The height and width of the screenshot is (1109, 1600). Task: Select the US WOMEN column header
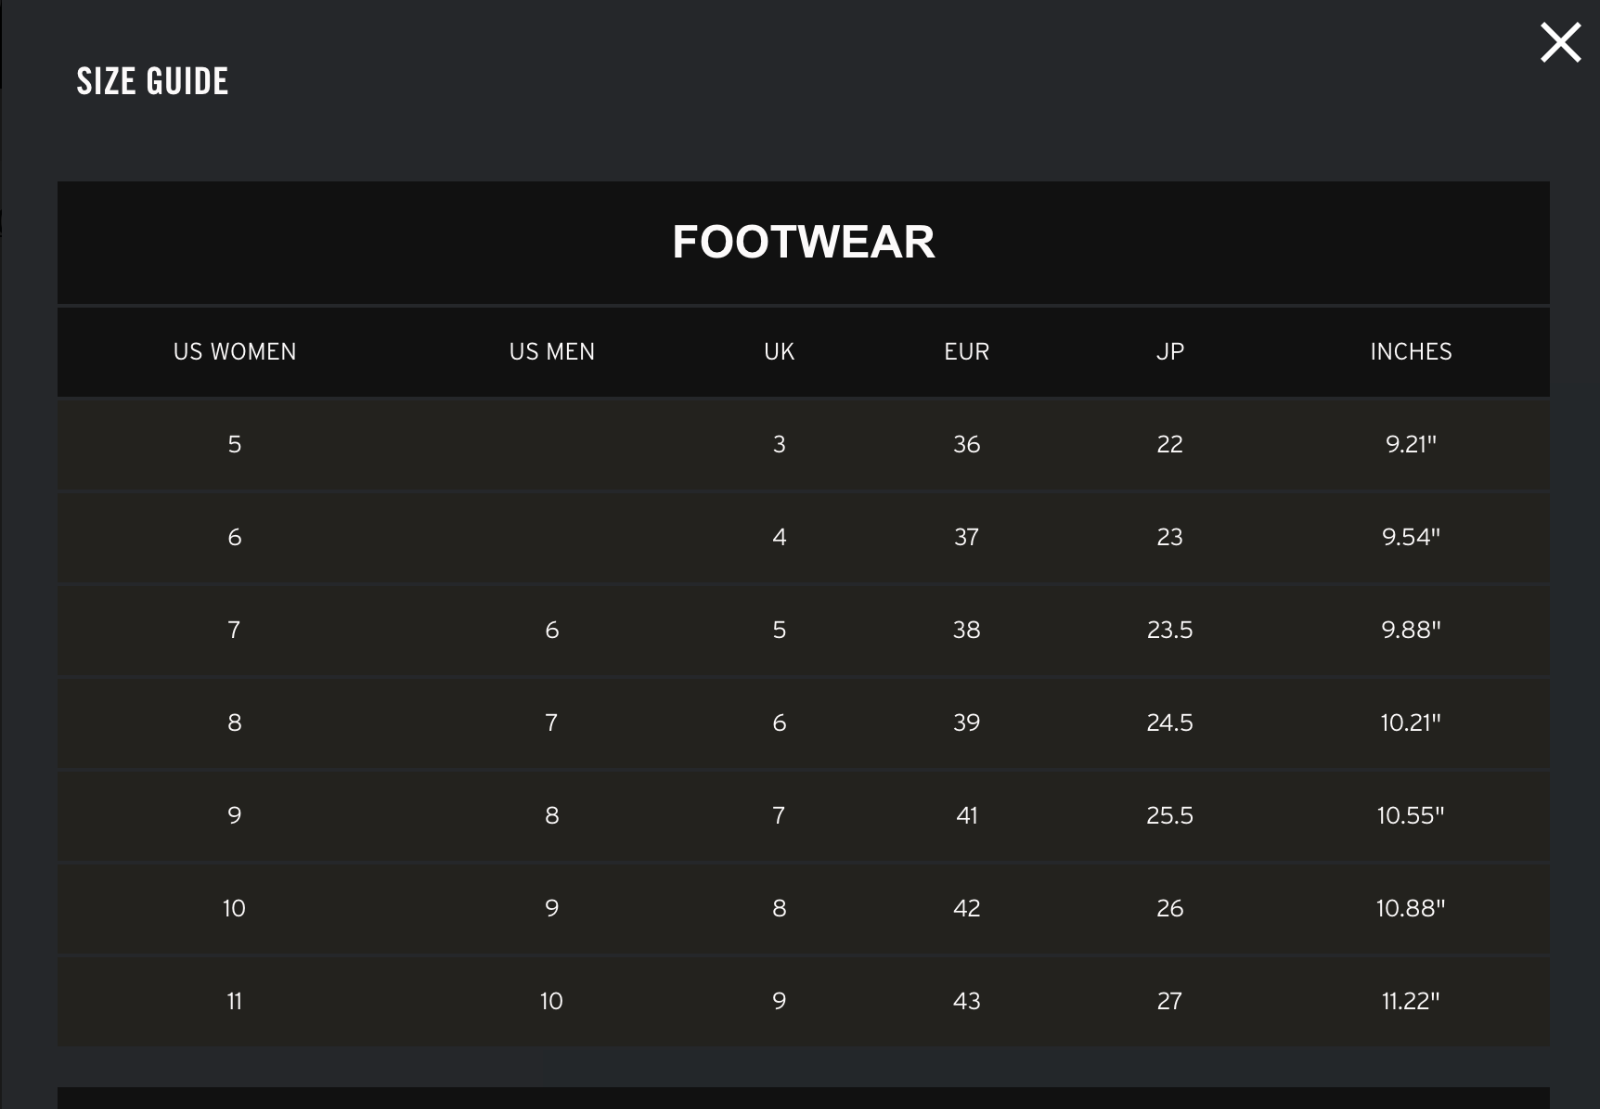coord(235,352)
